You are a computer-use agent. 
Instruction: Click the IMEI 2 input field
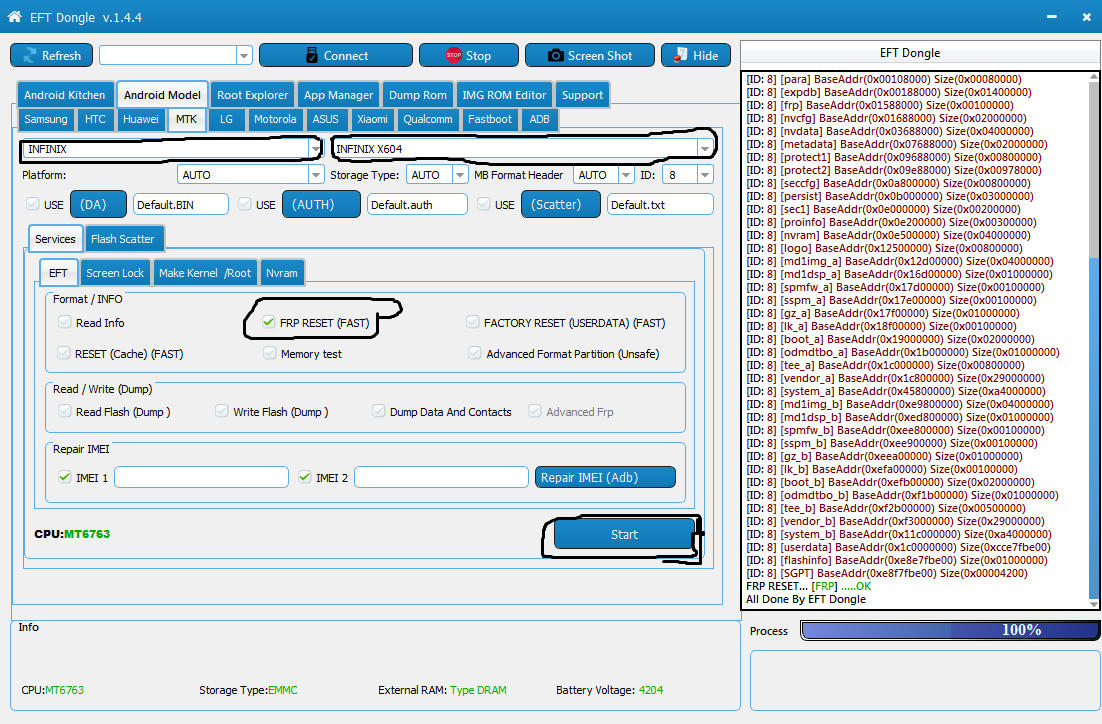441,477
